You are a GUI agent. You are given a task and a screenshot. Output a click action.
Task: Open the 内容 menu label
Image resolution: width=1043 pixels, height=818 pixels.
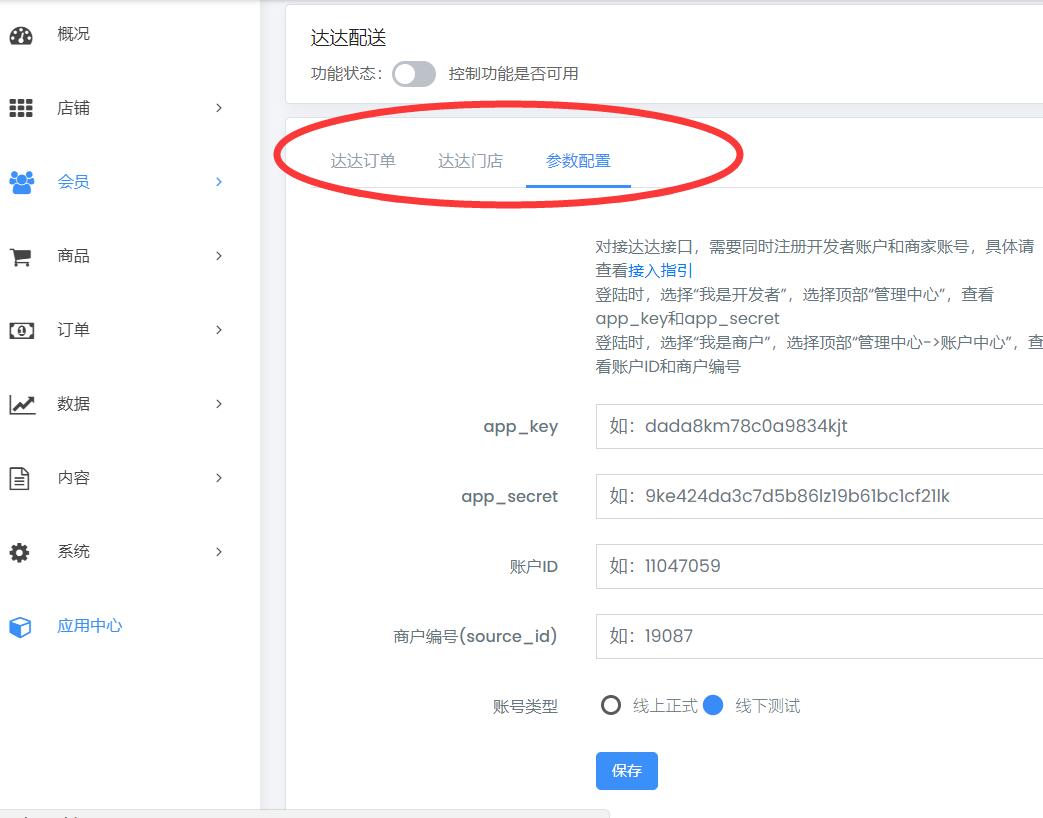coord(73,477)
